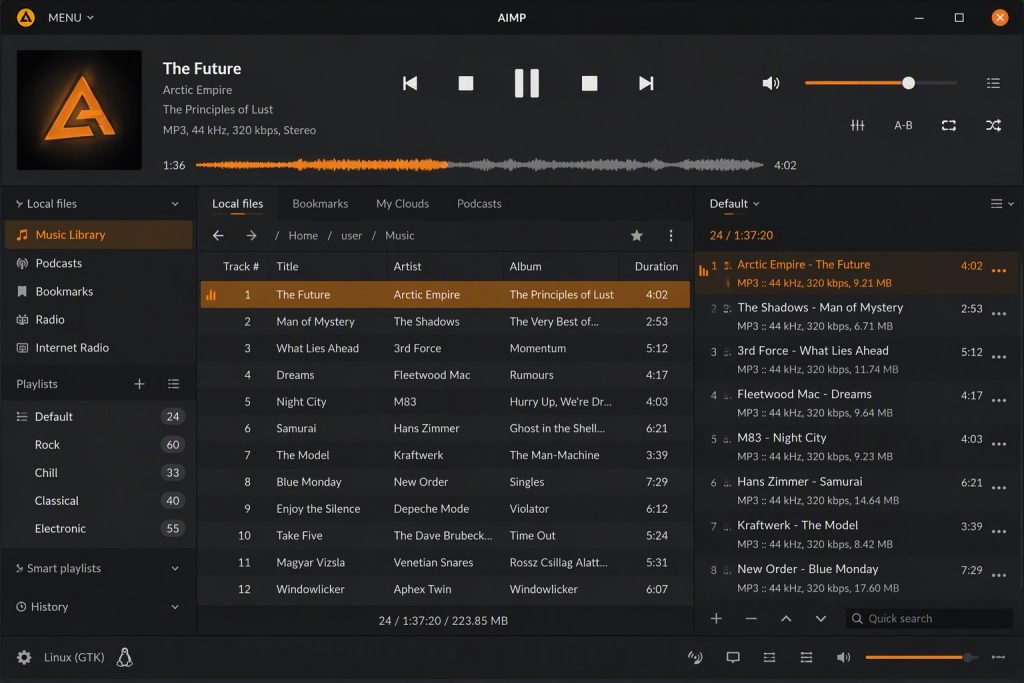
Task: Select the Default playlist in sidebar
Action: [x=99, y=417]
